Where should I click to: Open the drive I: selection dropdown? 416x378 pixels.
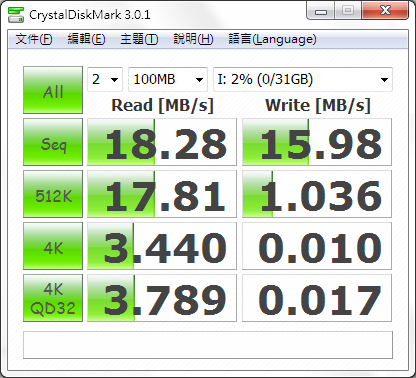click(303, 79)
